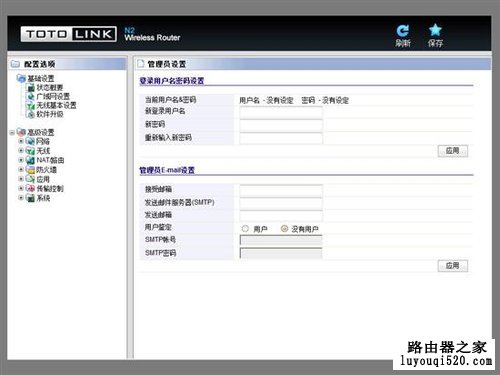Screen dimensions: 500x375
Task: Focus the 发送邮箱 input field
Action: 281,216
